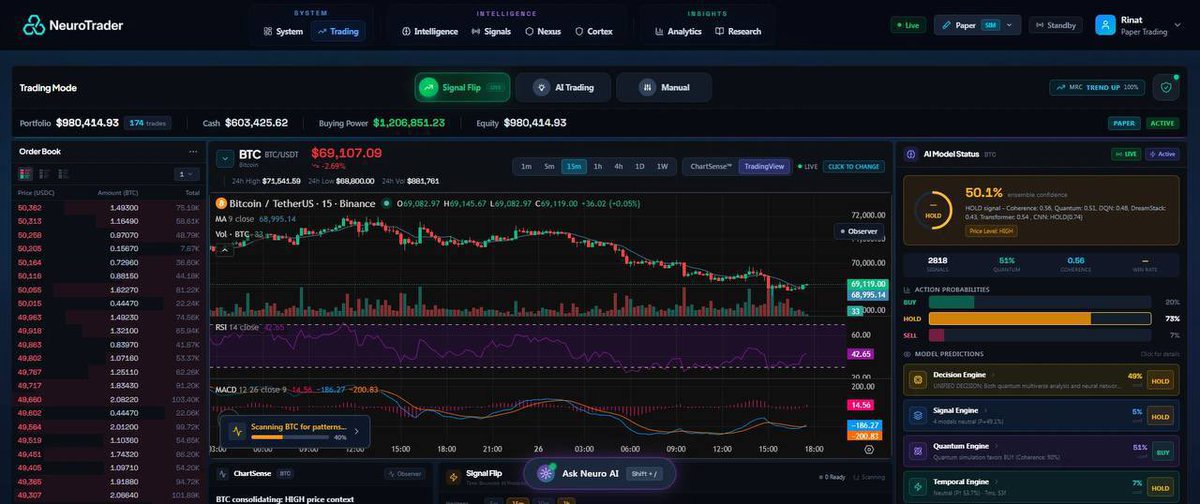1200x504 pixels.
Task: Select the 1m timeframe
Action: pos(526,166)
